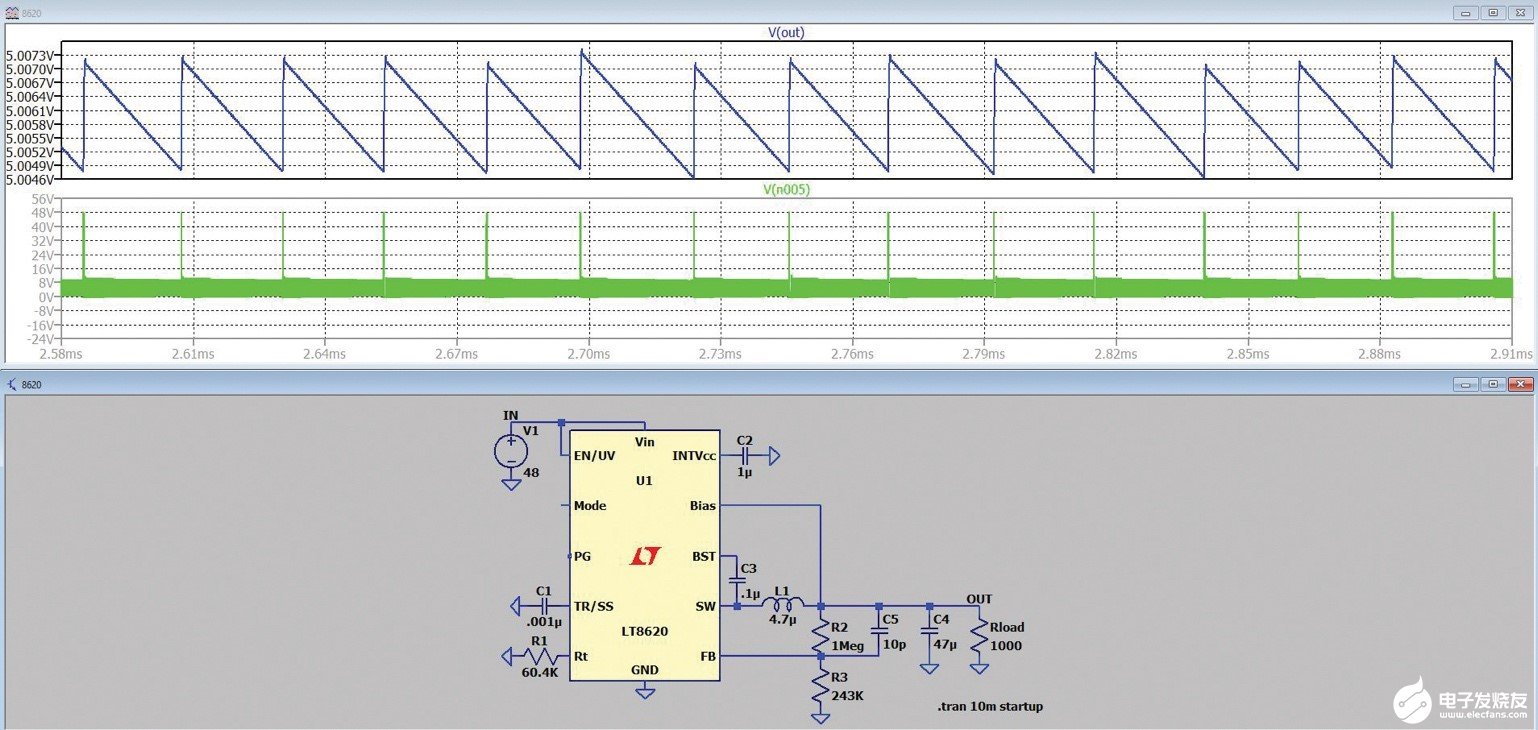Click the 2.58ms time axis label

click(61, 354)
